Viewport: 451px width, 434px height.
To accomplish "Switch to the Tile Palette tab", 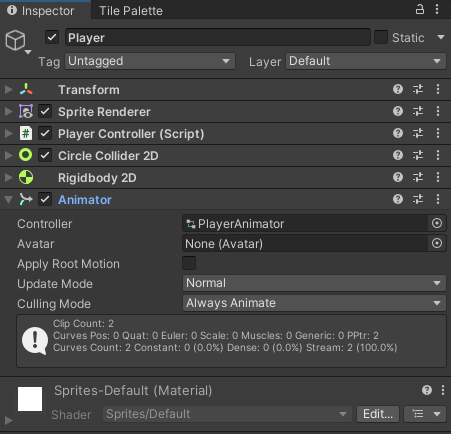I will tap(131, 11).
